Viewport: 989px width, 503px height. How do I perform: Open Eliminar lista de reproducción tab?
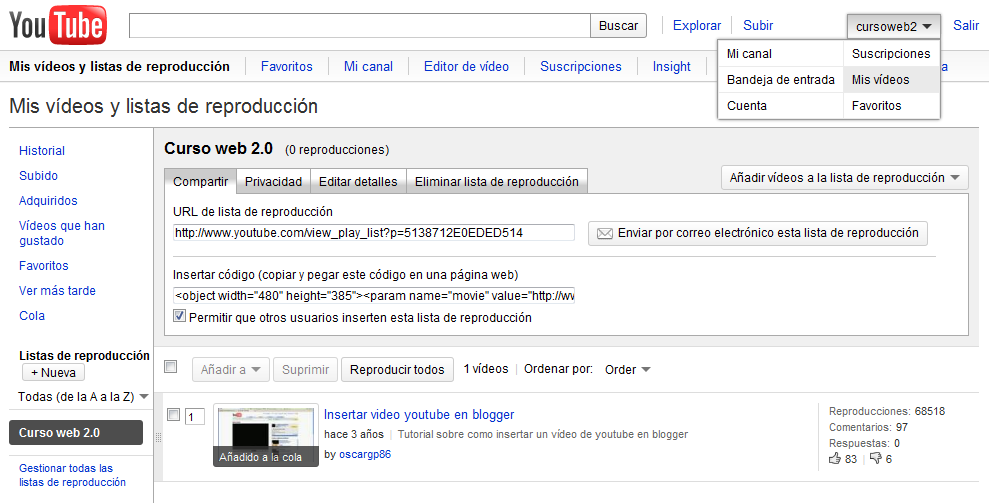point(497,181)
